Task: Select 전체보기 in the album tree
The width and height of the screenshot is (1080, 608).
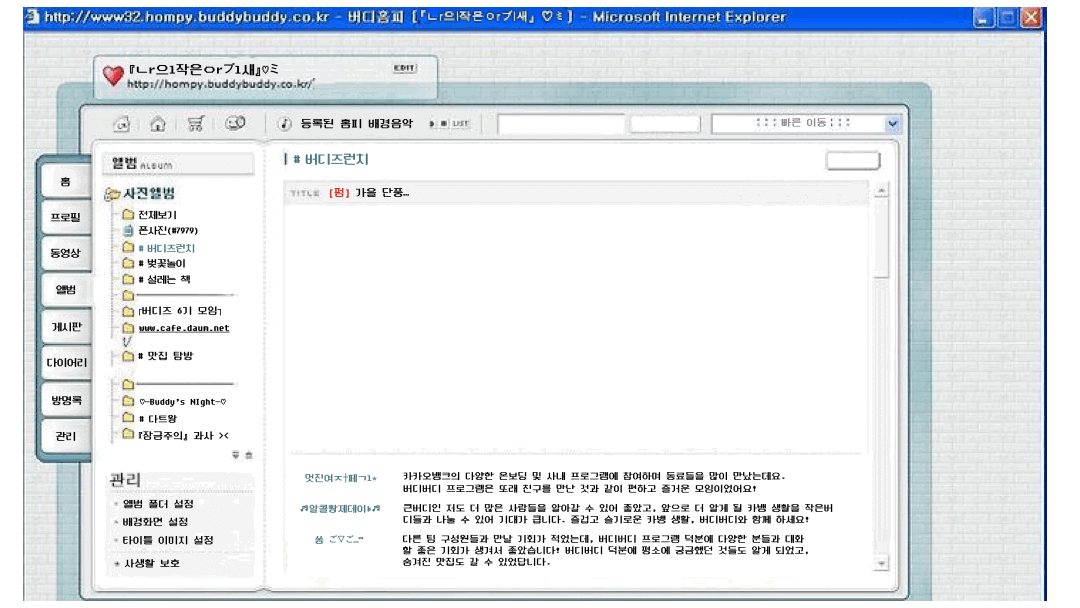Action: coord(157,215)
